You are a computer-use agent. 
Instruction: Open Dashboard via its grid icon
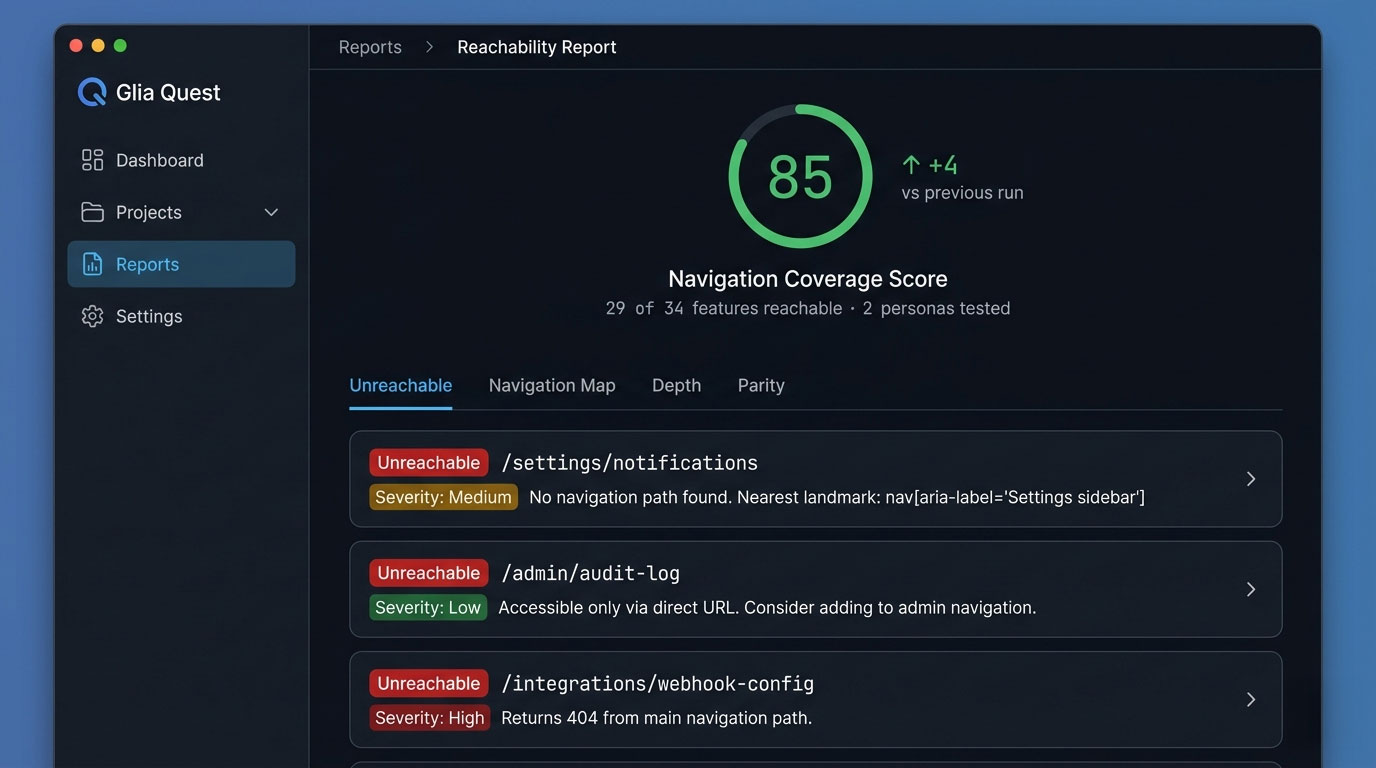(x=92, y=160)
